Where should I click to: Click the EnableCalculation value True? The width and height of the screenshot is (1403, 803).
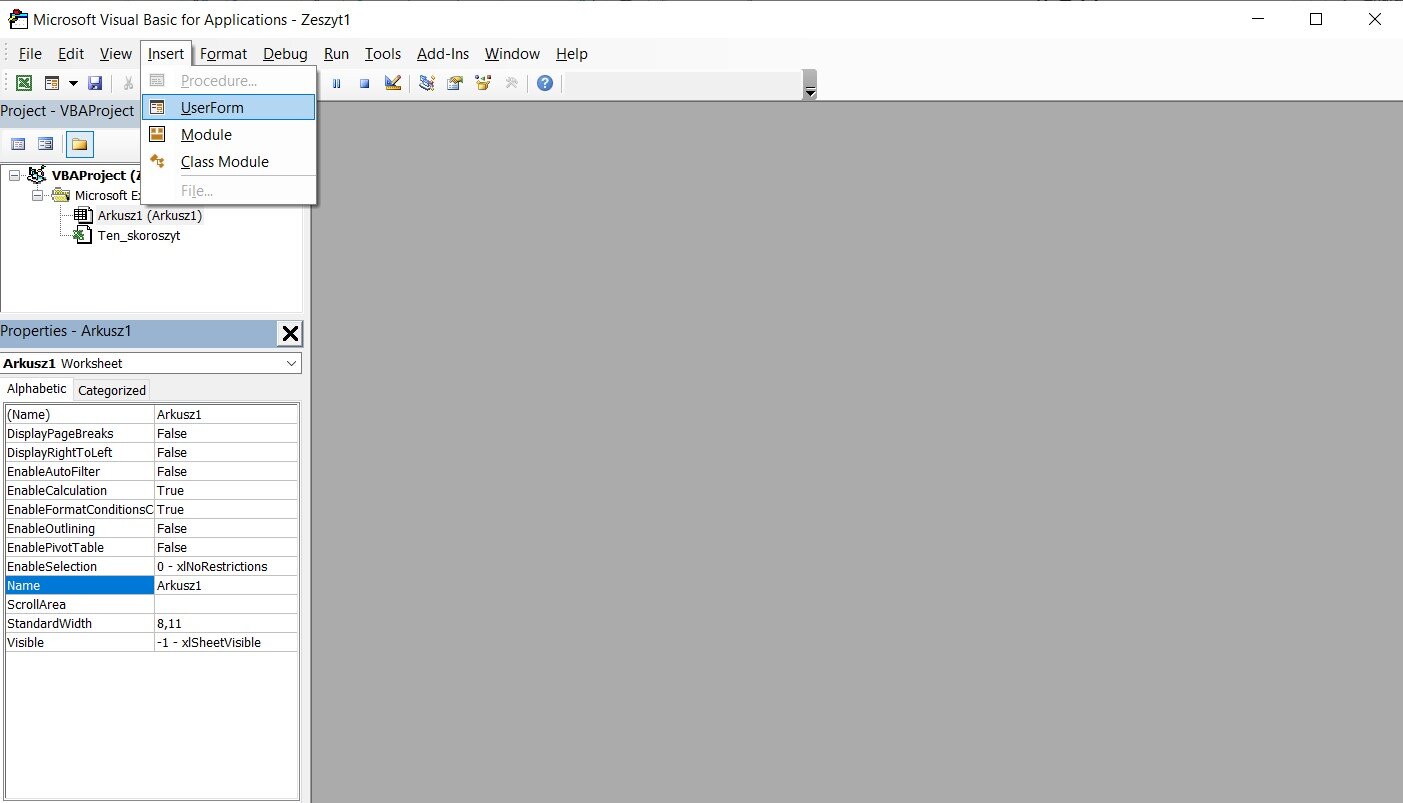[226, 490]
